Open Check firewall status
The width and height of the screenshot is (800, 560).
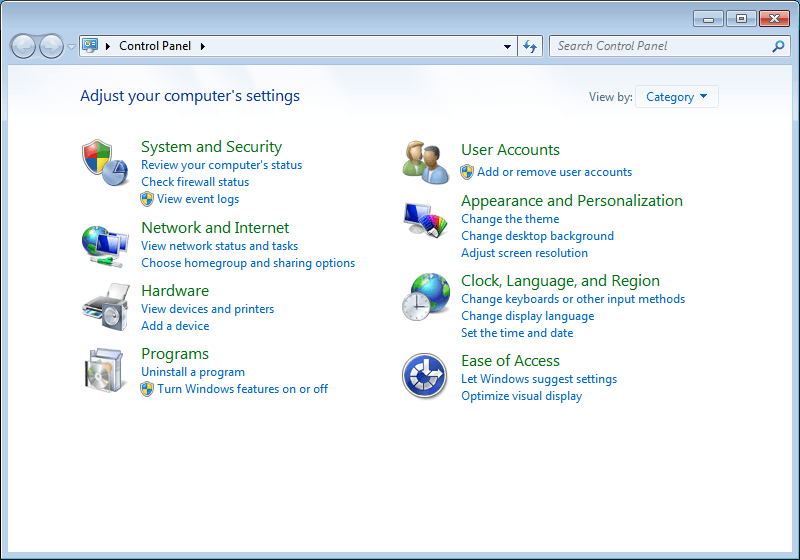195,182
